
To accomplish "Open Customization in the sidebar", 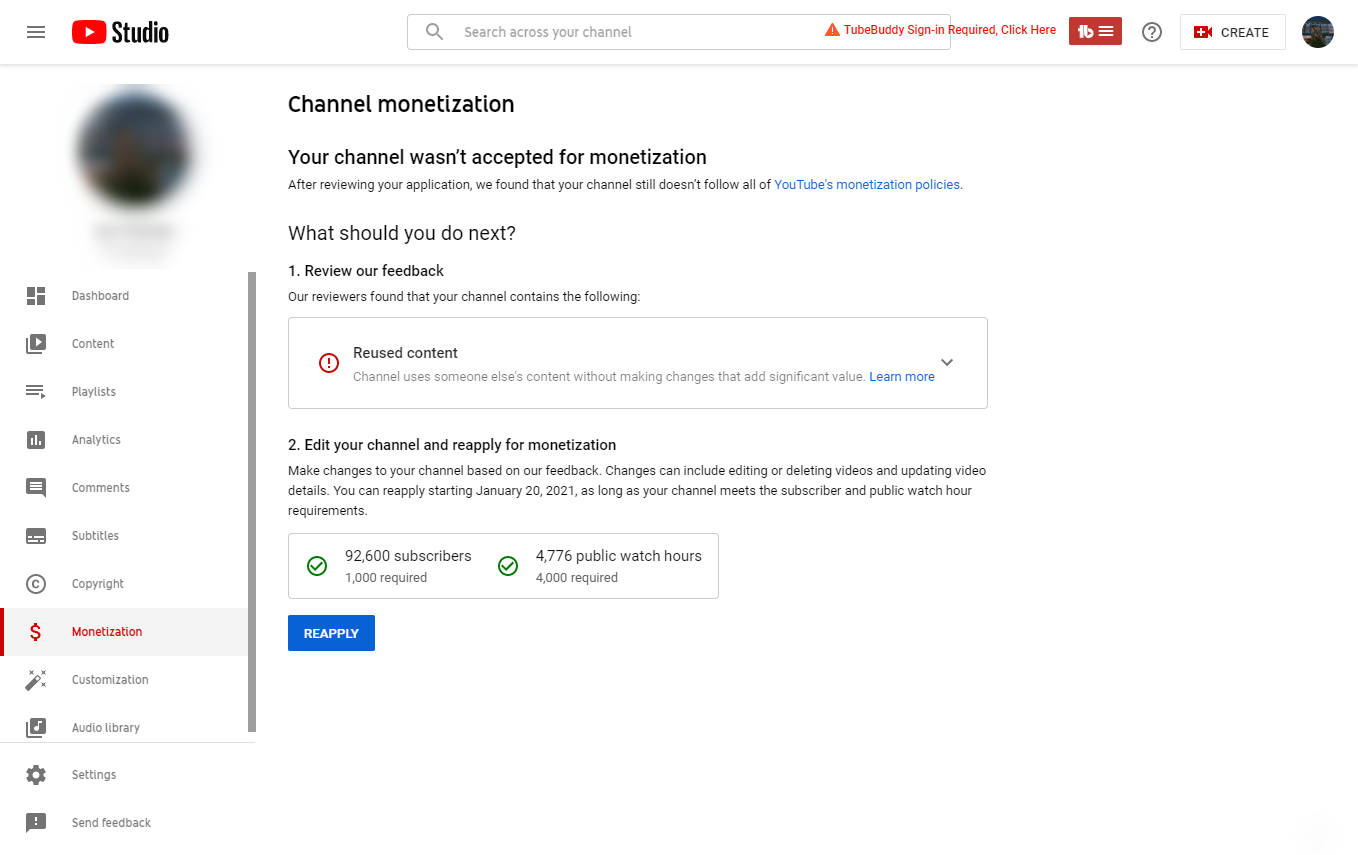I will pyautogui.click(x=124, y=680).
